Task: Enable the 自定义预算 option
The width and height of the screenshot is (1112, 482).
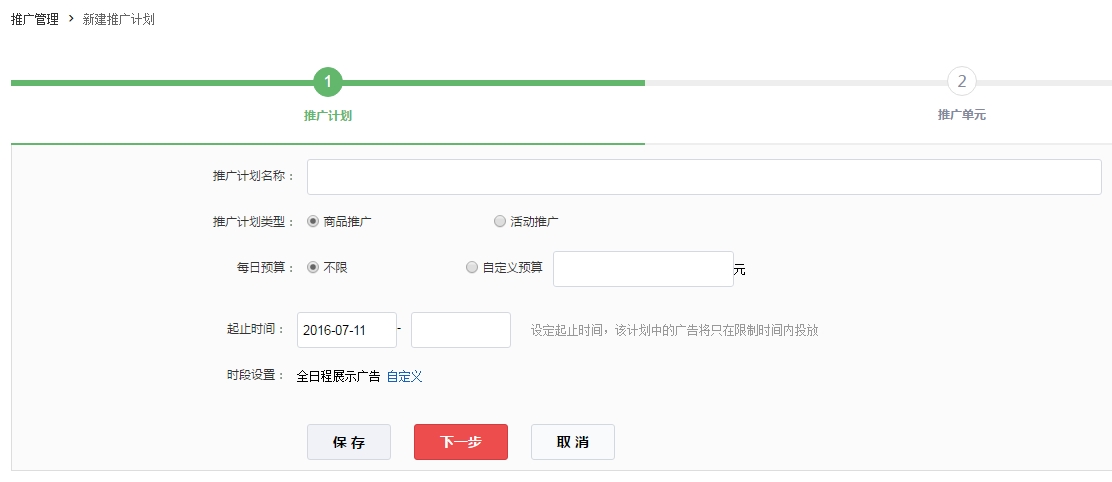Action: (472, 268)
